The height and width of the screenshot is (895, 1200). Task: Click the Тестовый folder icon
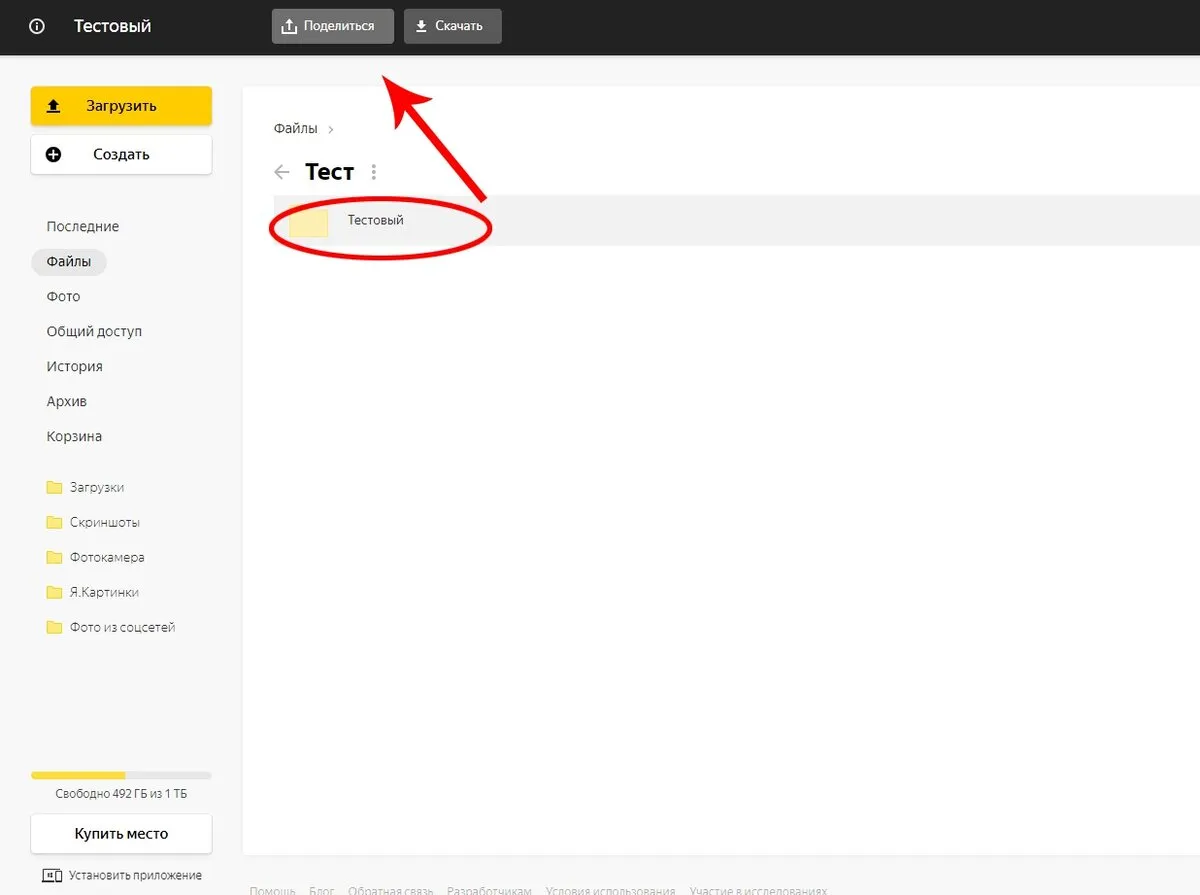309,222
